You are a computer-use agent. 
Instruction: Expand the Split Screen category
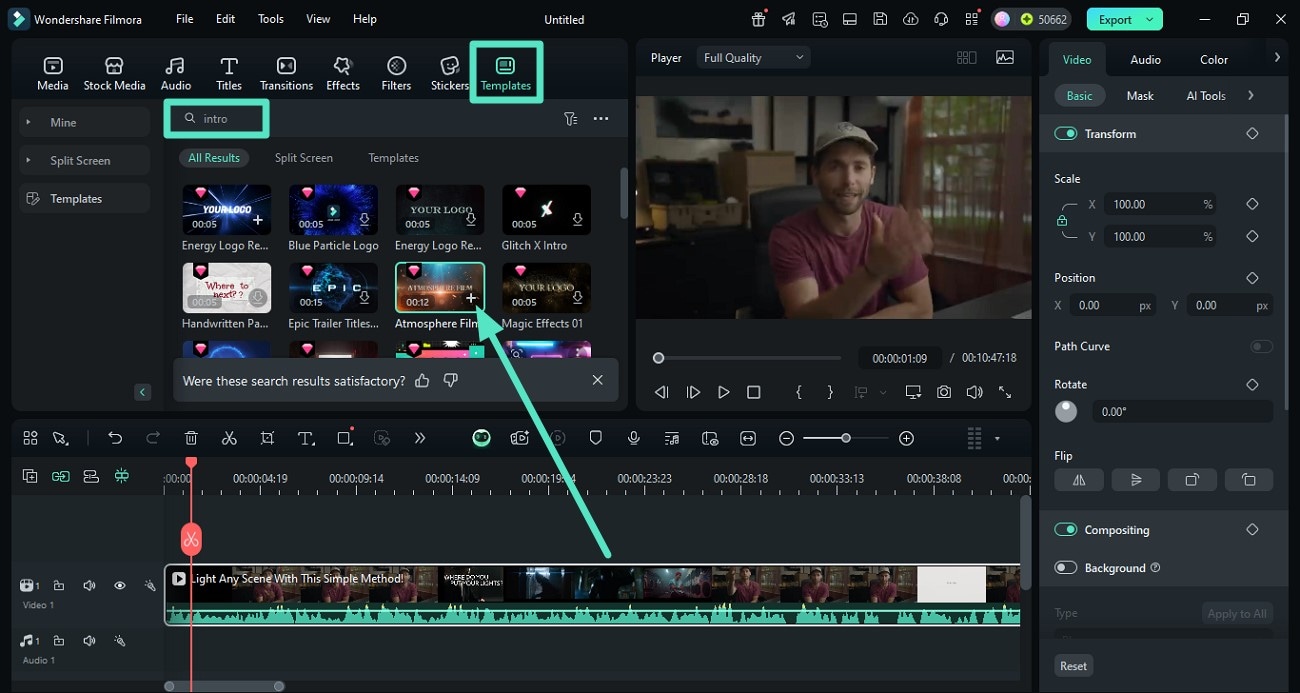pyautogui.click(x=26, y=160)
